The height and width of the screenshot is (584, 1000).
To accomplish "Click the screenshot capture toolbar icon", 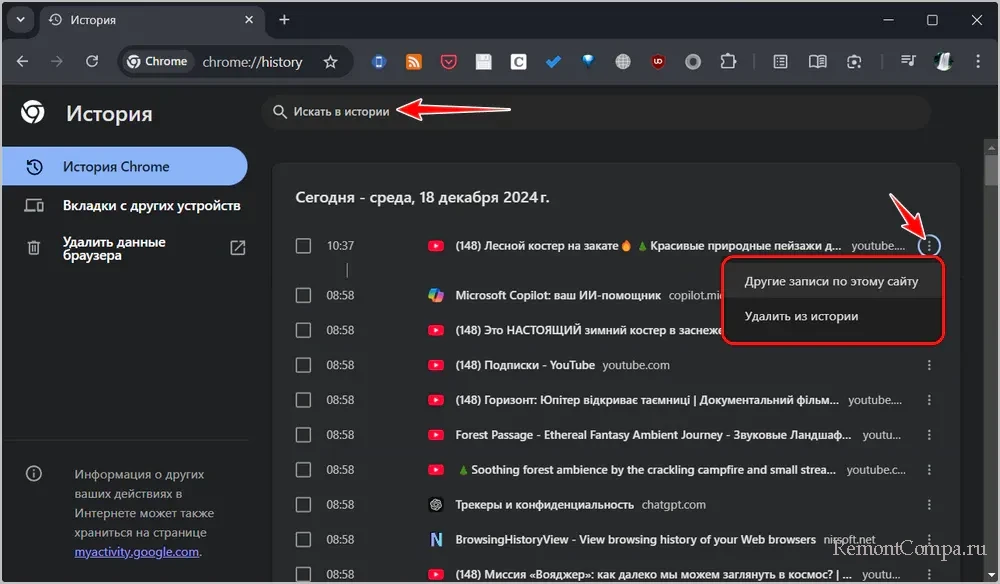I will pos(854,62).
